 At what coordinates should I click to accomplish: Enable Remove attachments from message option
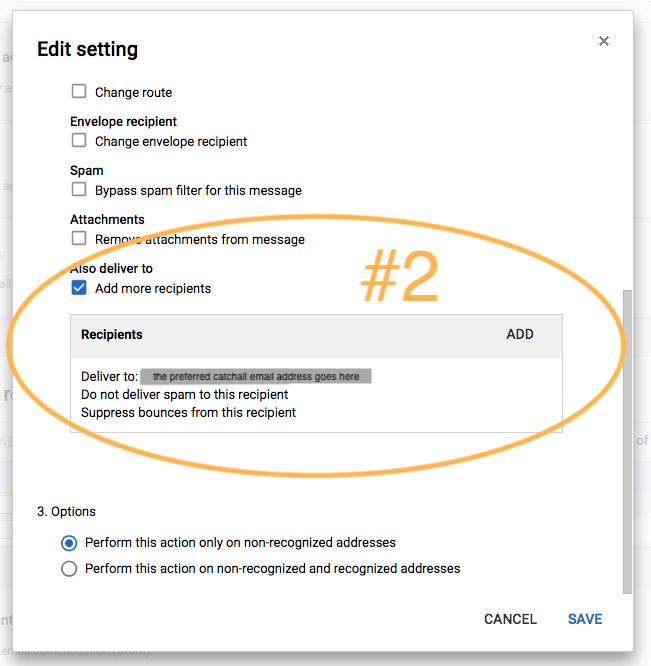pos(79,238)
